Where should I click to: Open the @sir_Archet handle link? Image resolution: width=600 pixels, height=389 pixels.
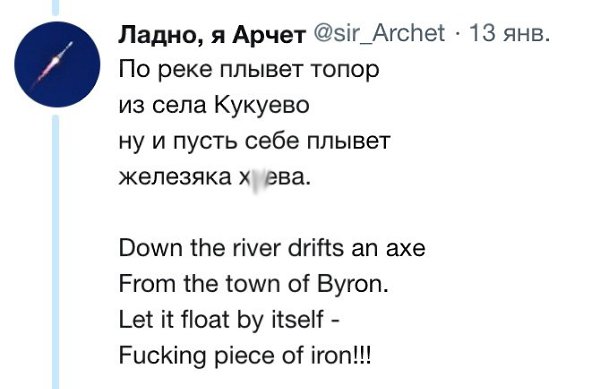379,33
